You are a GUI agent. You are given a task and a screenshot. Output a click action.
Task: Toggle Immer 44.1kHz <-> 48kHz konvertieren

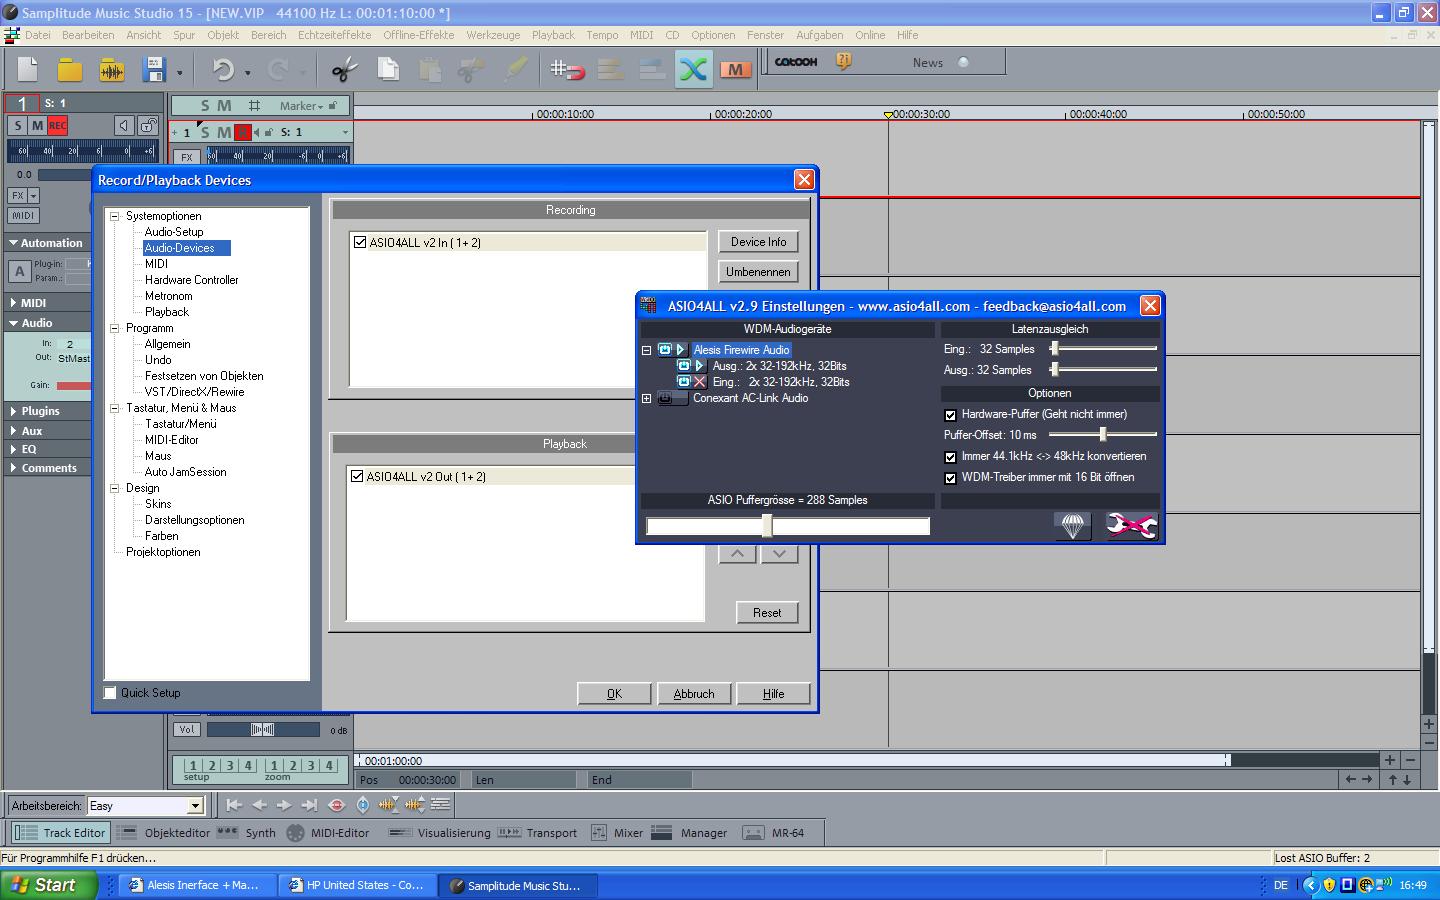950,457
